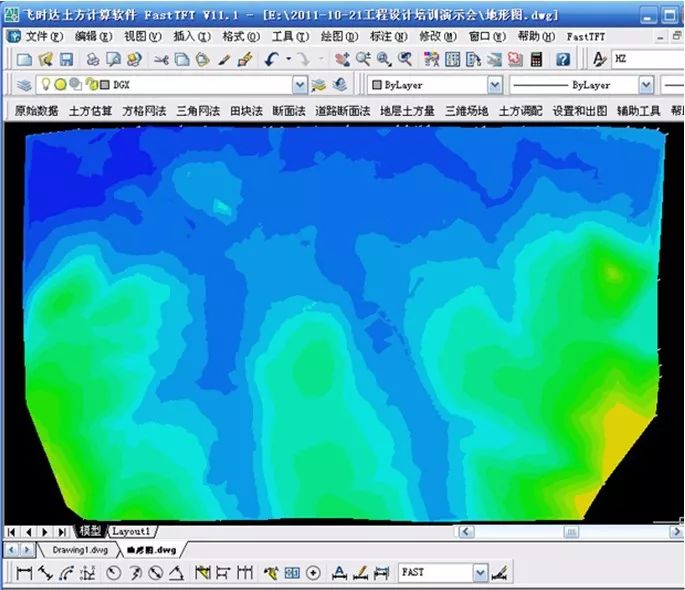Click the ByLayer color swatch square
The width and height of the screenshot is (685, 590).
(x=377, y=85)
